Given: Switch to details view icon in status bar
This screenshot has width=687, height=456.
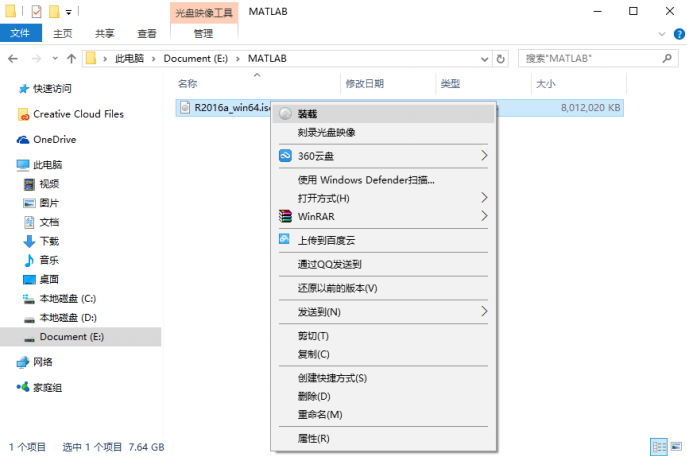Looking at the screenshot, I should [659, 447].
